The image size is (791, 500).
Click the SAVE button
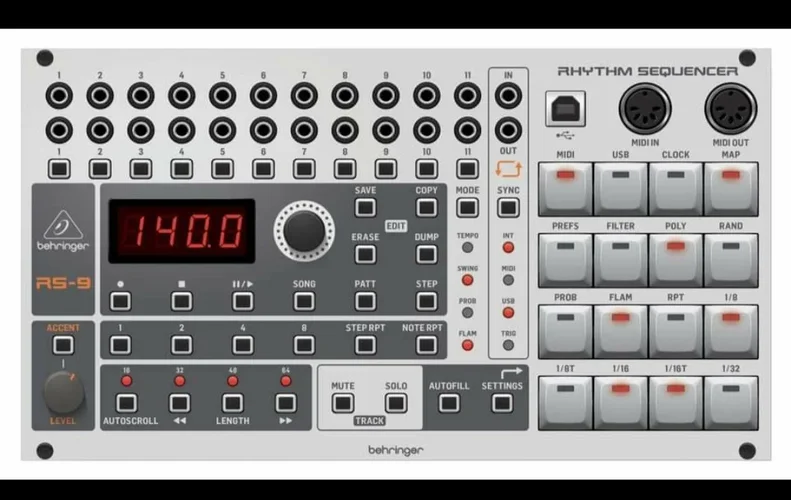point(365,207)
